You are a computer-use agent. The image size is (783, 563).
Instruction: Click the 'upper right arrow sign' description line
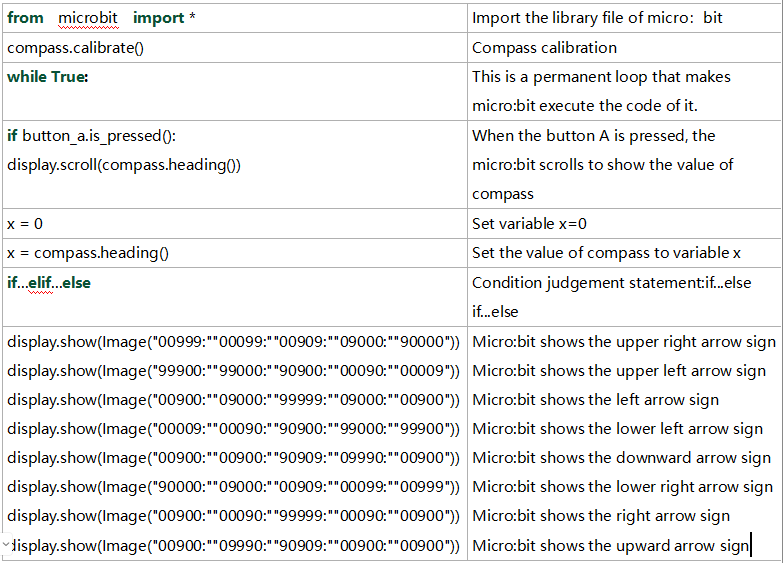[x=624, y=342]
